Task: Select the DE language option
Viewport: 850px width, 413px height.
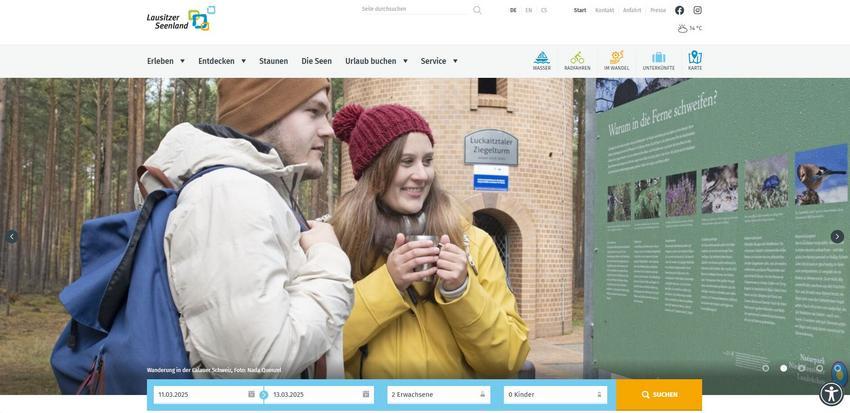Action: 513,10
